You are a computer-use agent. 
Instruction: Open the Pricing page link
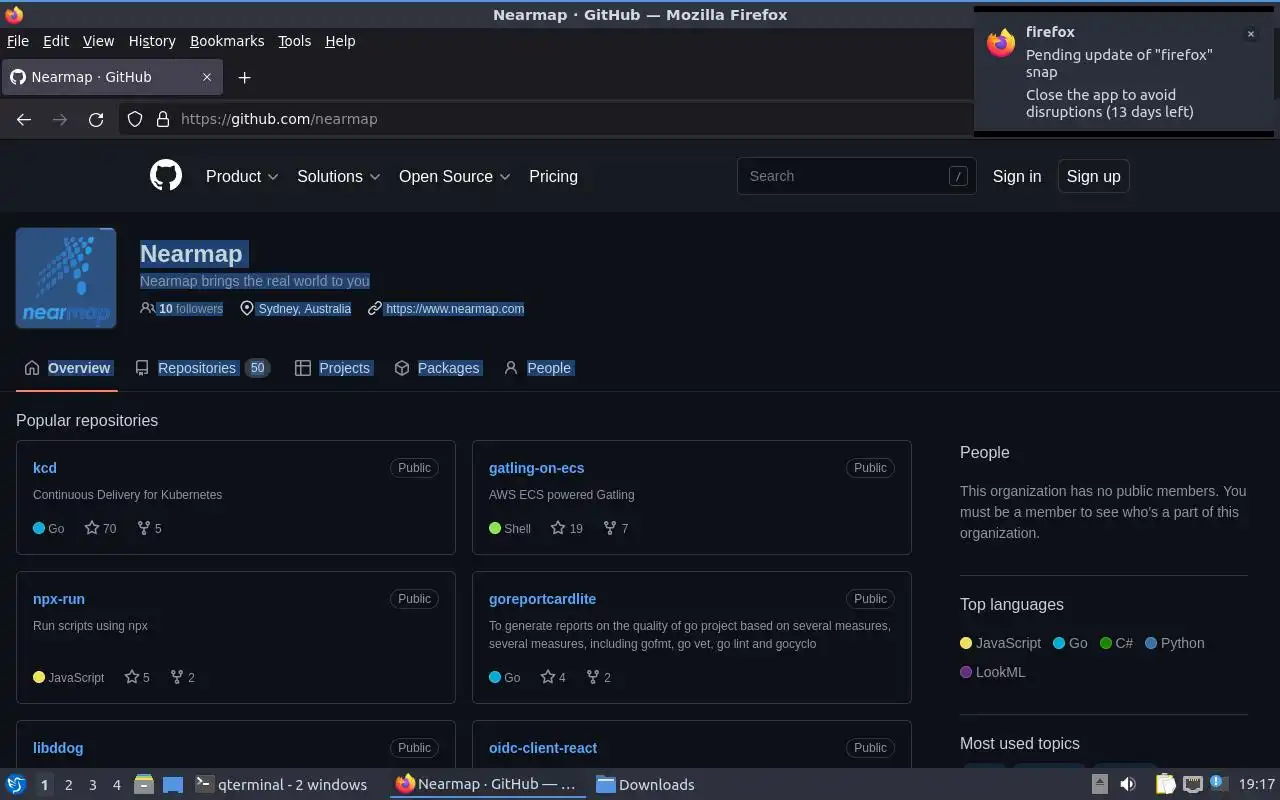pyautogui.click(x=553, y=176)
